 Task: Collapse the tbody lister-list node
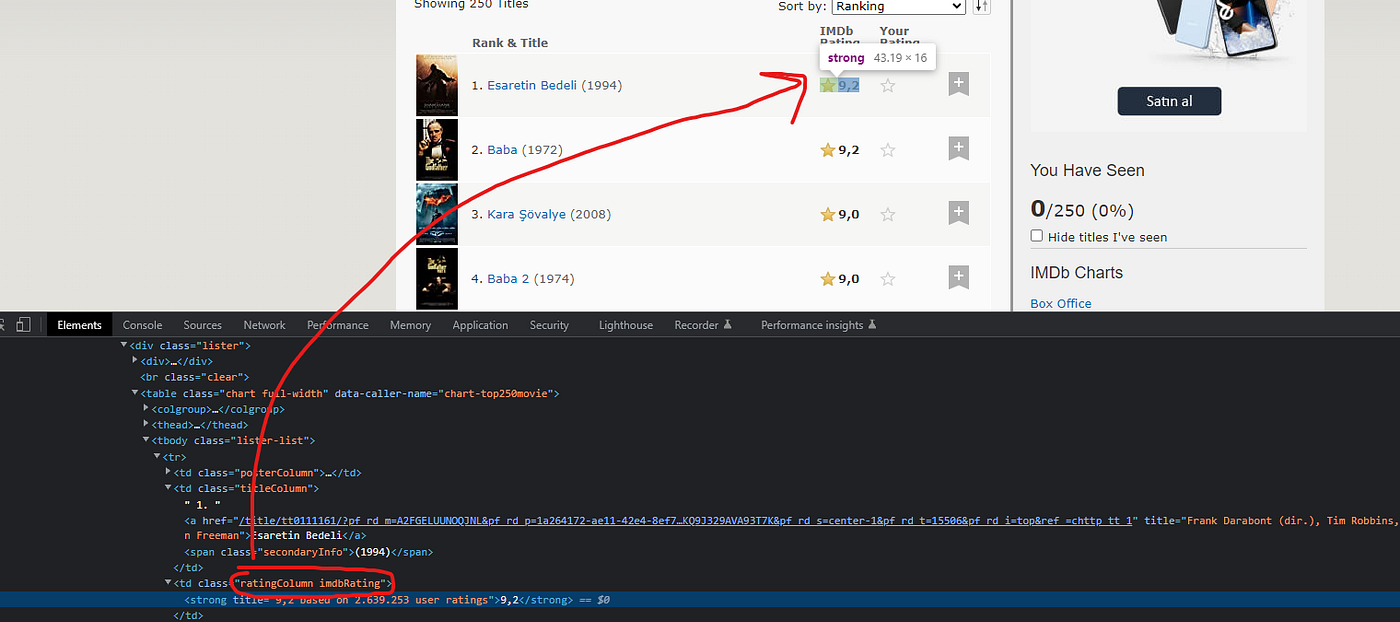click(146, 440)
